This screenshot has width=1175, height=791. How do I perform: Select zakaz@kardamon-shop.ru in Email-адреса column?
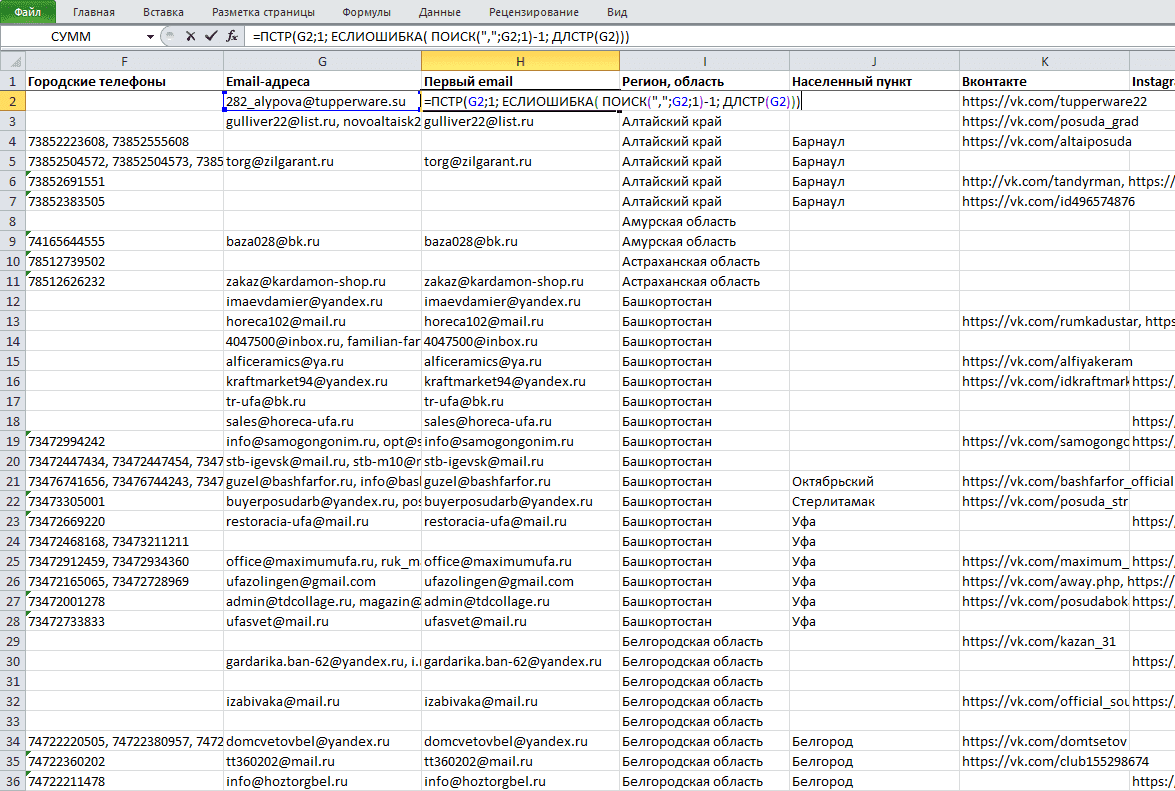[x=322, y=282]
